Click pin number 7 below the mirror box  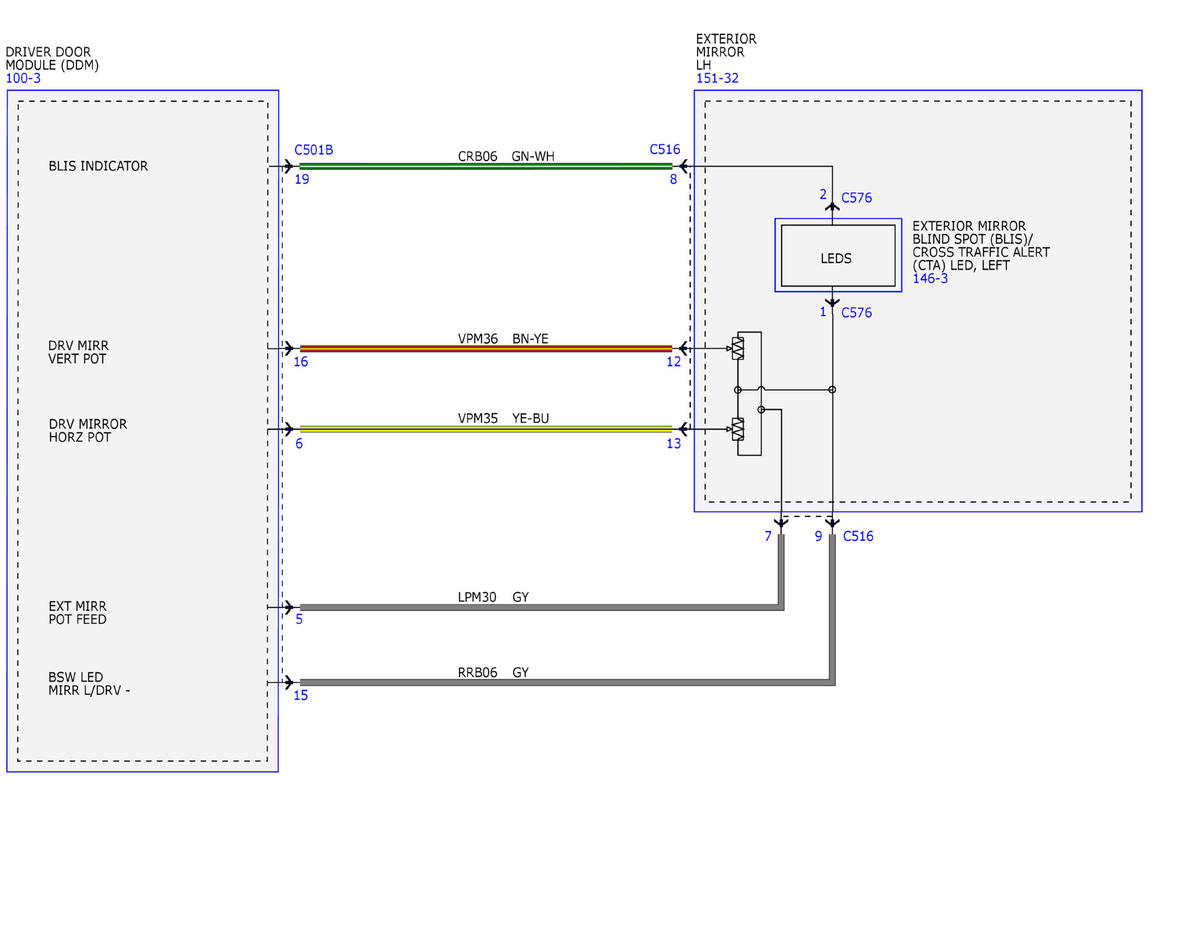pyautogui.click(x=768, y=536)
